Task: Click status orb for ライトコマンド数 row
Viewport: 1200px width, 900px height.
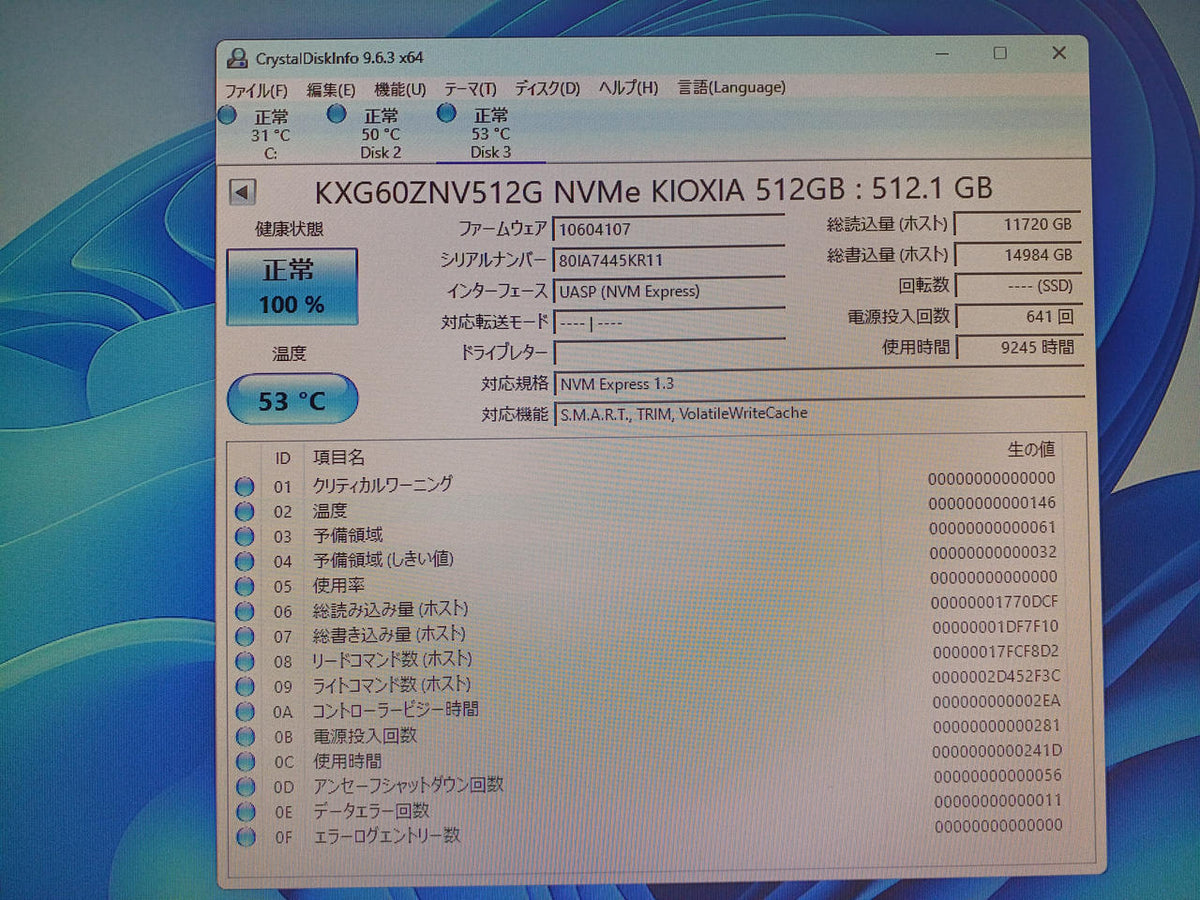Action: pyautogui.click(x=245, y=687)
